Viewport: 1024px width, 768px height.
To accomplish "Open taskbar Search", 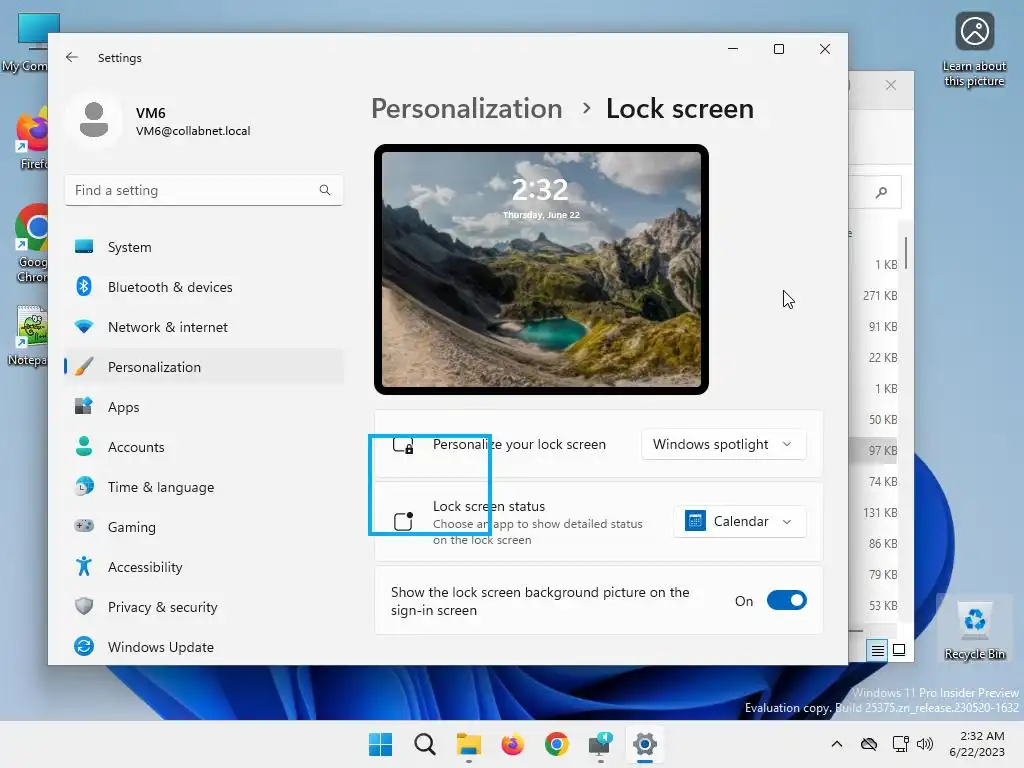I will pos(424,744).
